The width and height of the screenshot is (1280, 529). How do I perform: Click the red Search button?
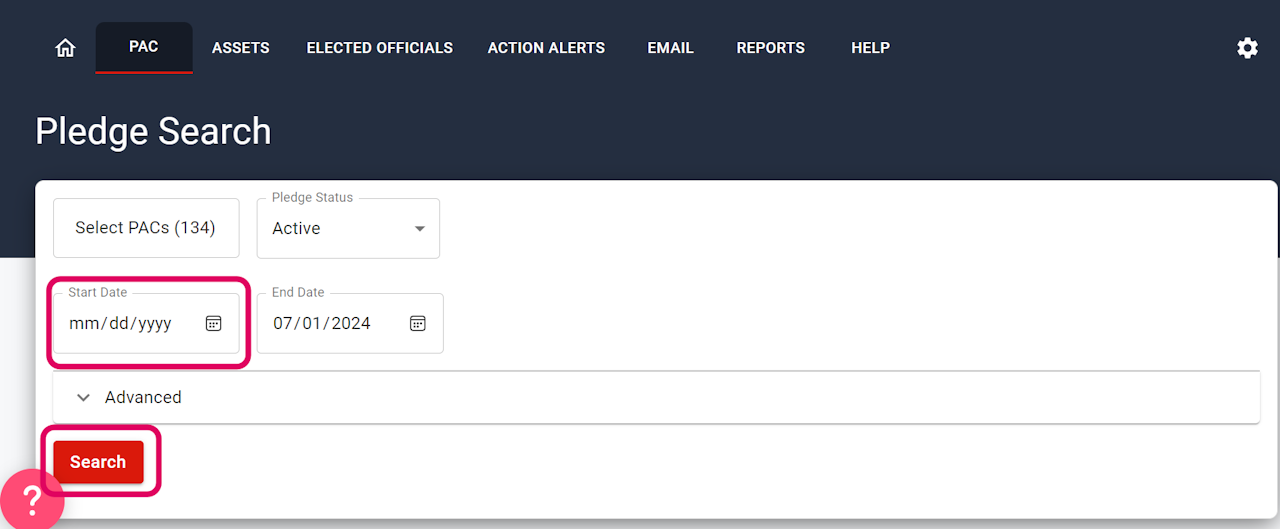[x=98, y=462]
